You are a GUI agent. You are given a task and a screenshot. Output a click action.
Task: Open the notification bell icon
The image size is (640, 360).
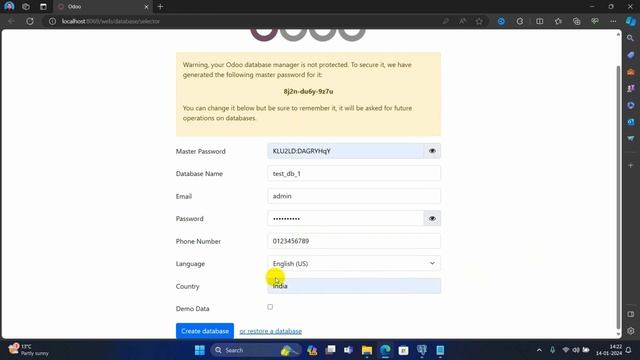pos(629,350)
